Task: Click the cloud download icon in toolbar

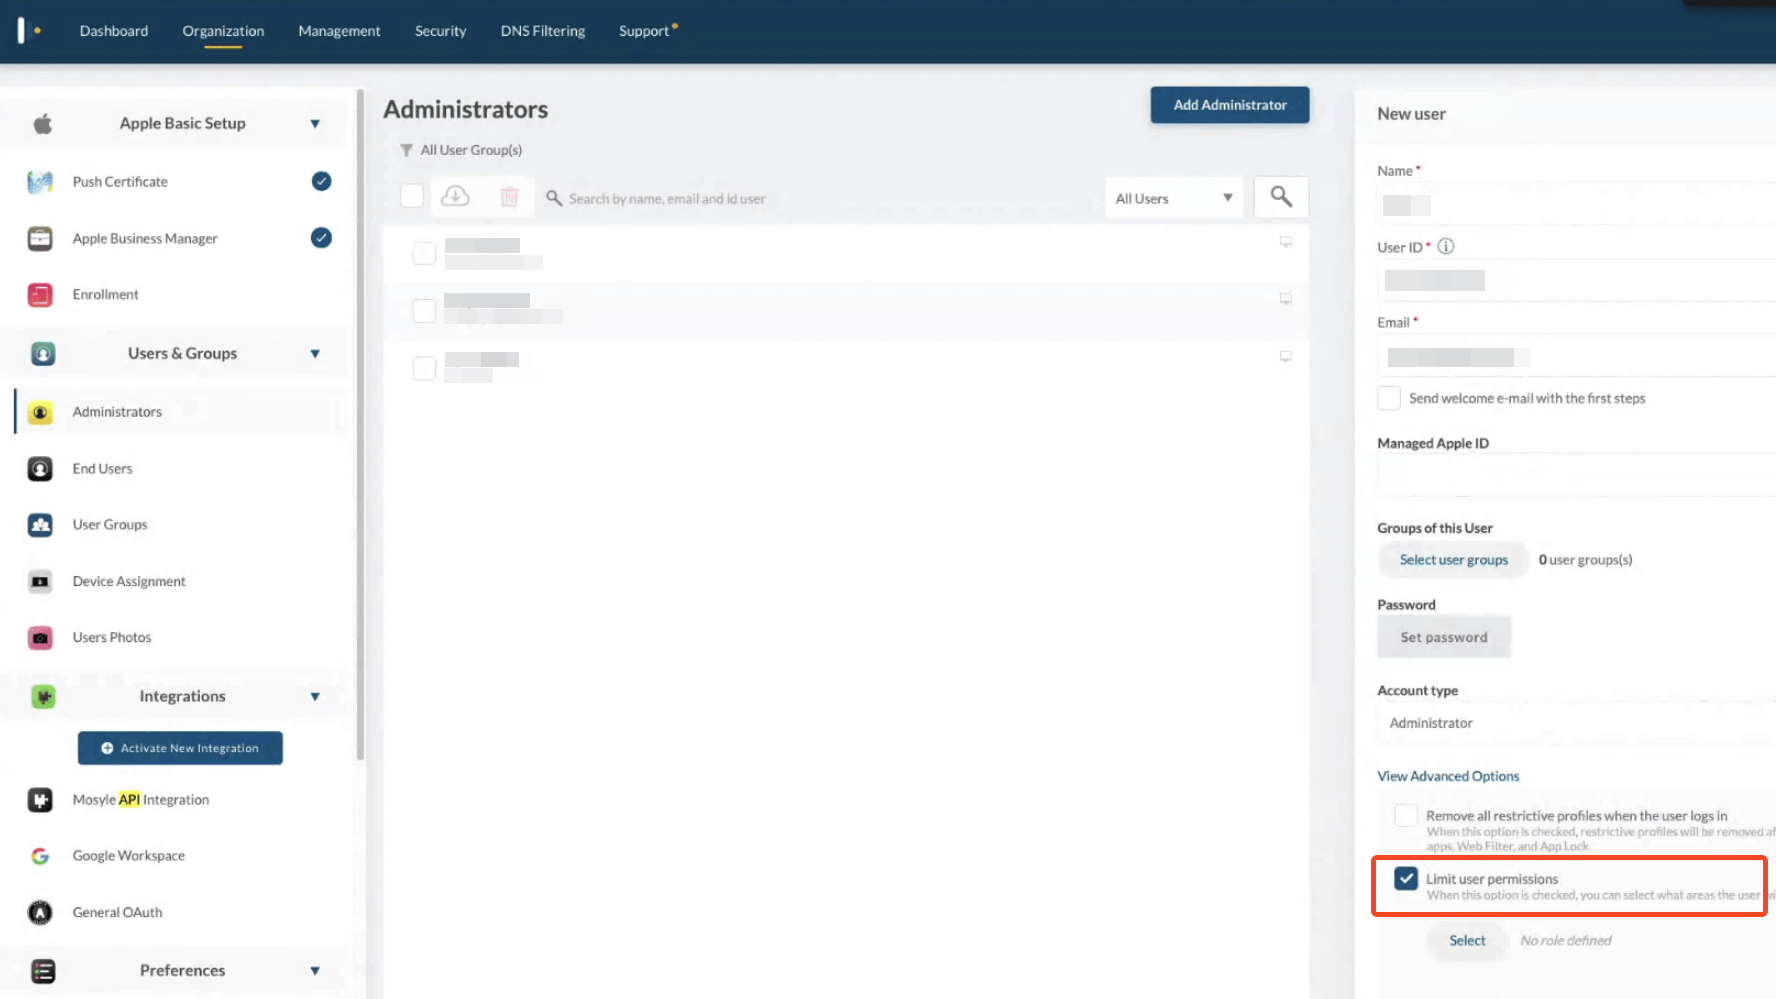Action: (455, 197)
